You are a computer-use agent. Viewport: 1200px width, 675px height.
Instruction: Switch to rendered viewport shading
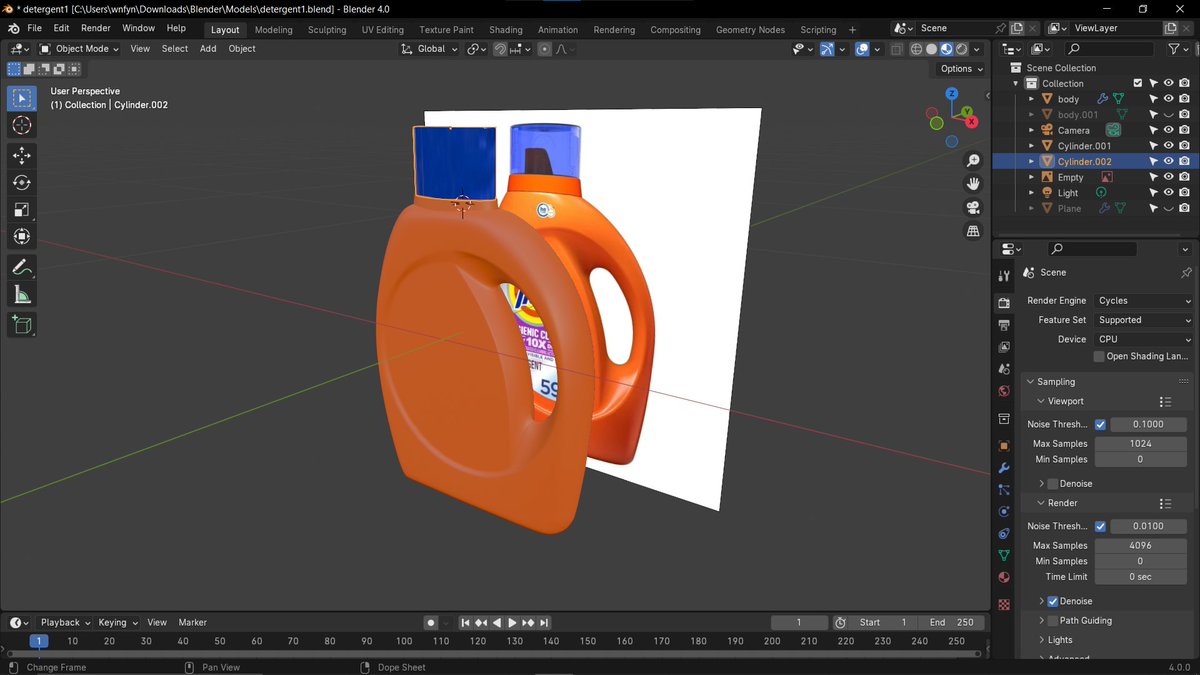(961, 48)
